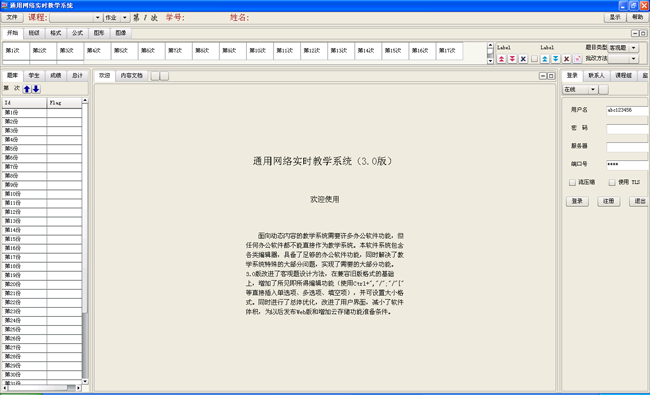This screenshot has width=650, height=395.
Task: Click the 登录 login button
Action: tap(577, 201)
